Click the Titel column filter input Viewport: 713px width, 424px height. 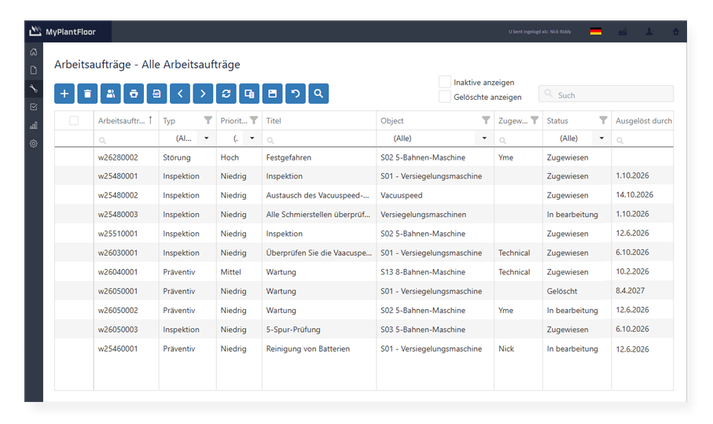319,139
